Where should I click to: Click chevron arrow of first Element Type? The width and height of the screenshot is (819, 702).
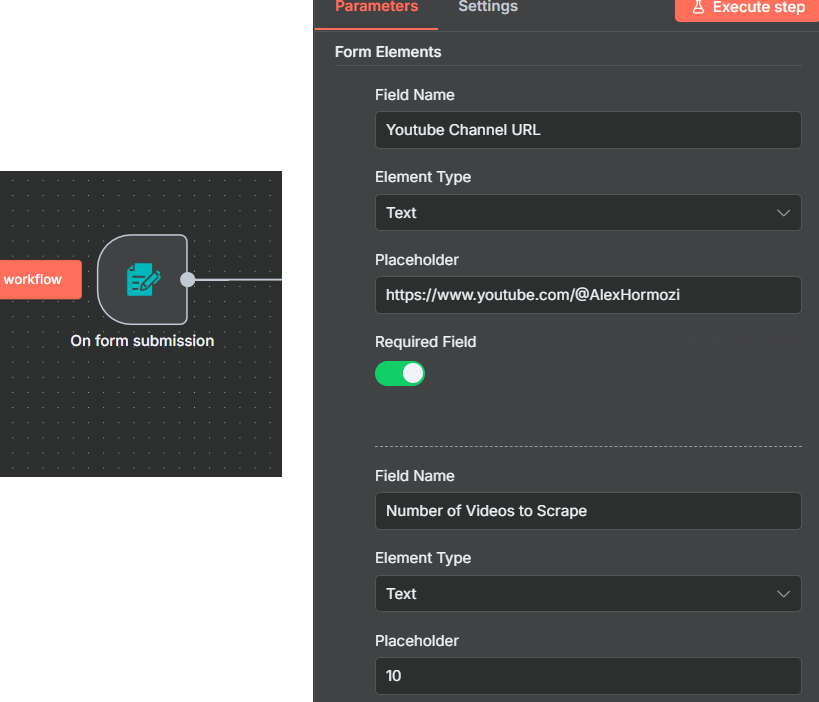(x=783, y=213)
